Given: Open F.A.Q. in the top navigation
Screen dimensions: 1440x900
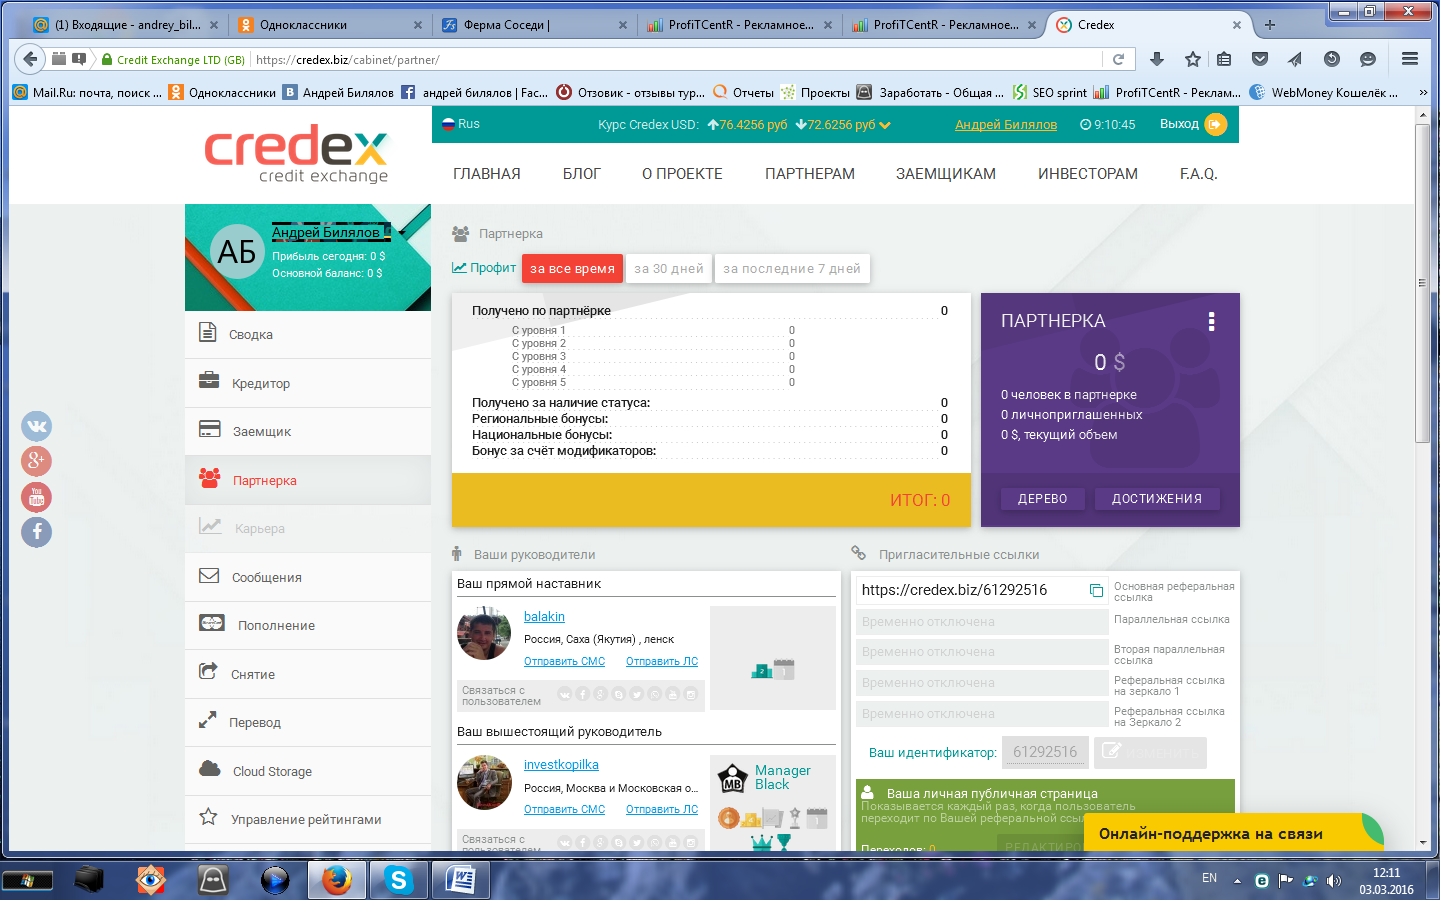Looking at the screenshot, I should 1199,174.
